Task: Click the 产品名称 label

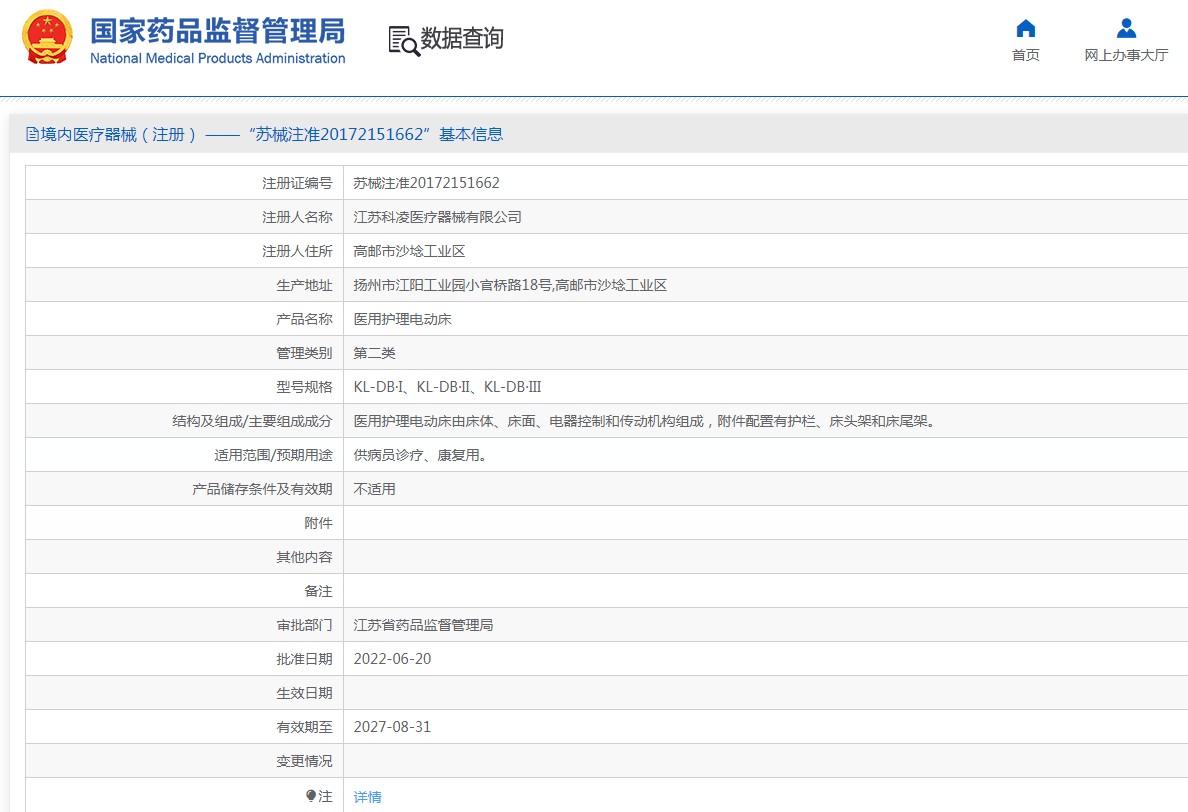Action: click(x=304, y=319)
